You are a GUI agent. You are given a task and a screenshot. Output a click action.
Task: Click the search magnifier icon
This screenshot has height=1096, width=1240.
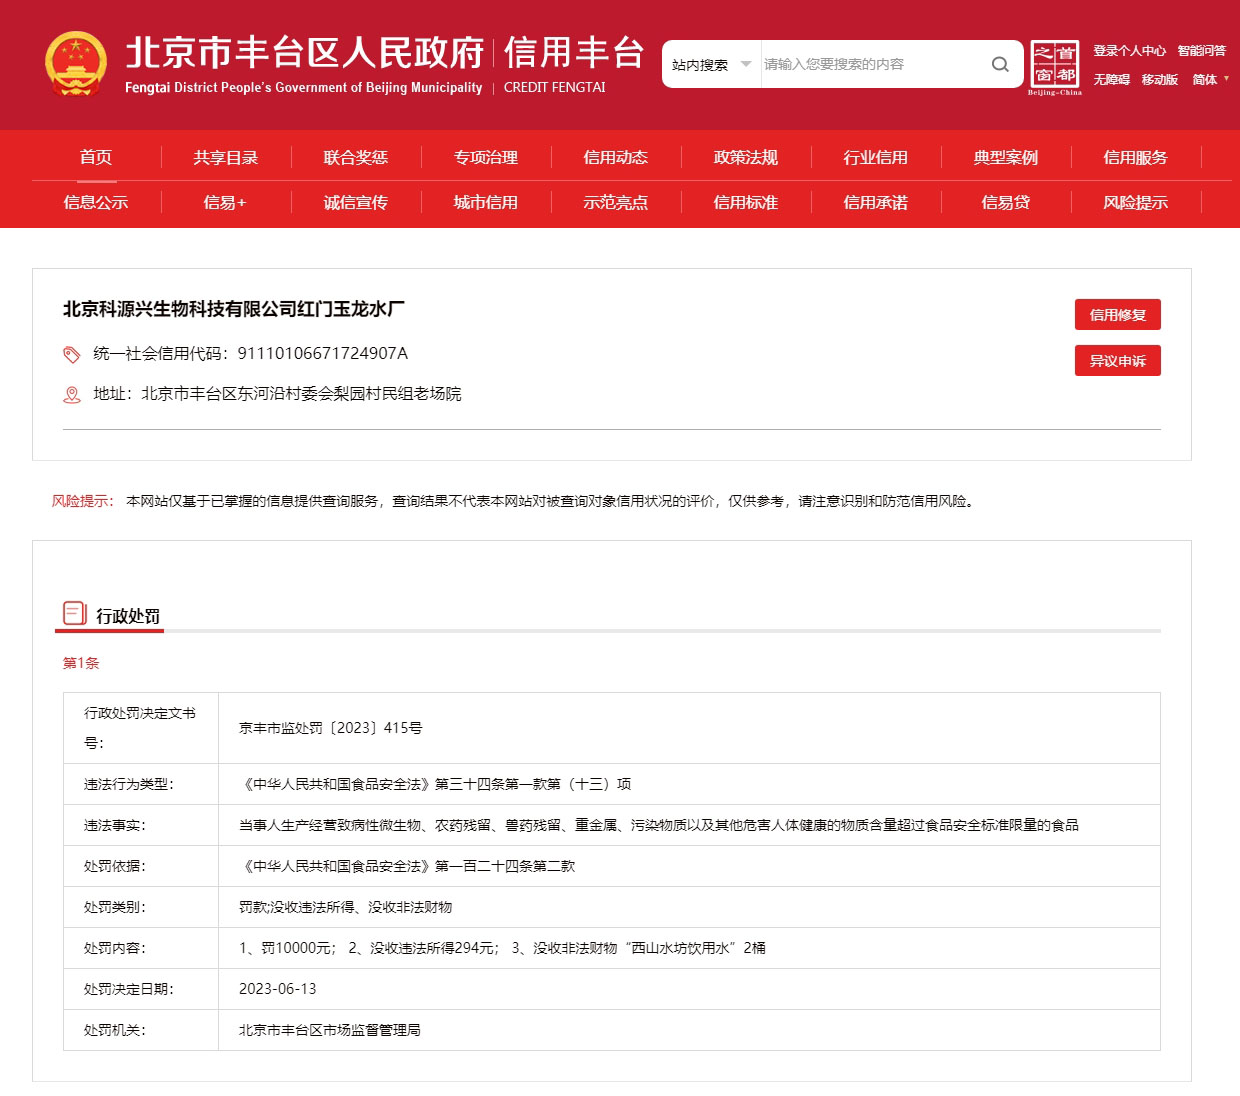point(1000,64)
